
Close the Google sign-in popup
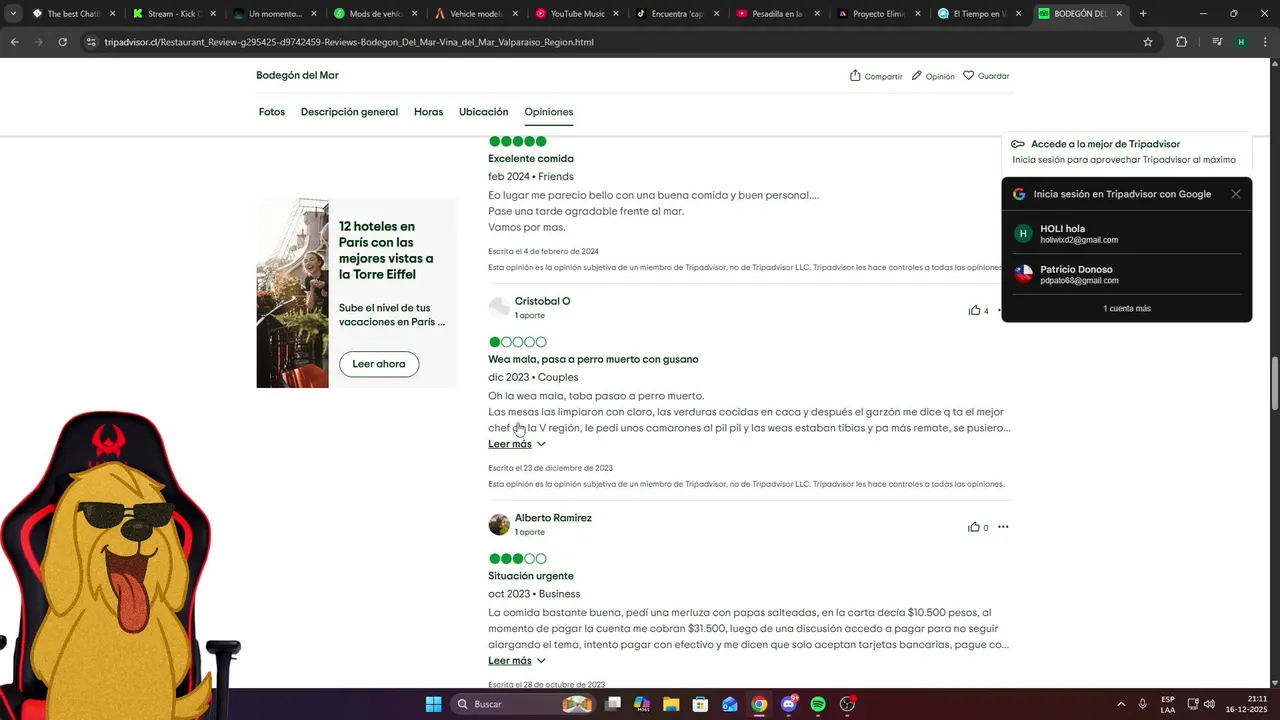point(1236,194)
